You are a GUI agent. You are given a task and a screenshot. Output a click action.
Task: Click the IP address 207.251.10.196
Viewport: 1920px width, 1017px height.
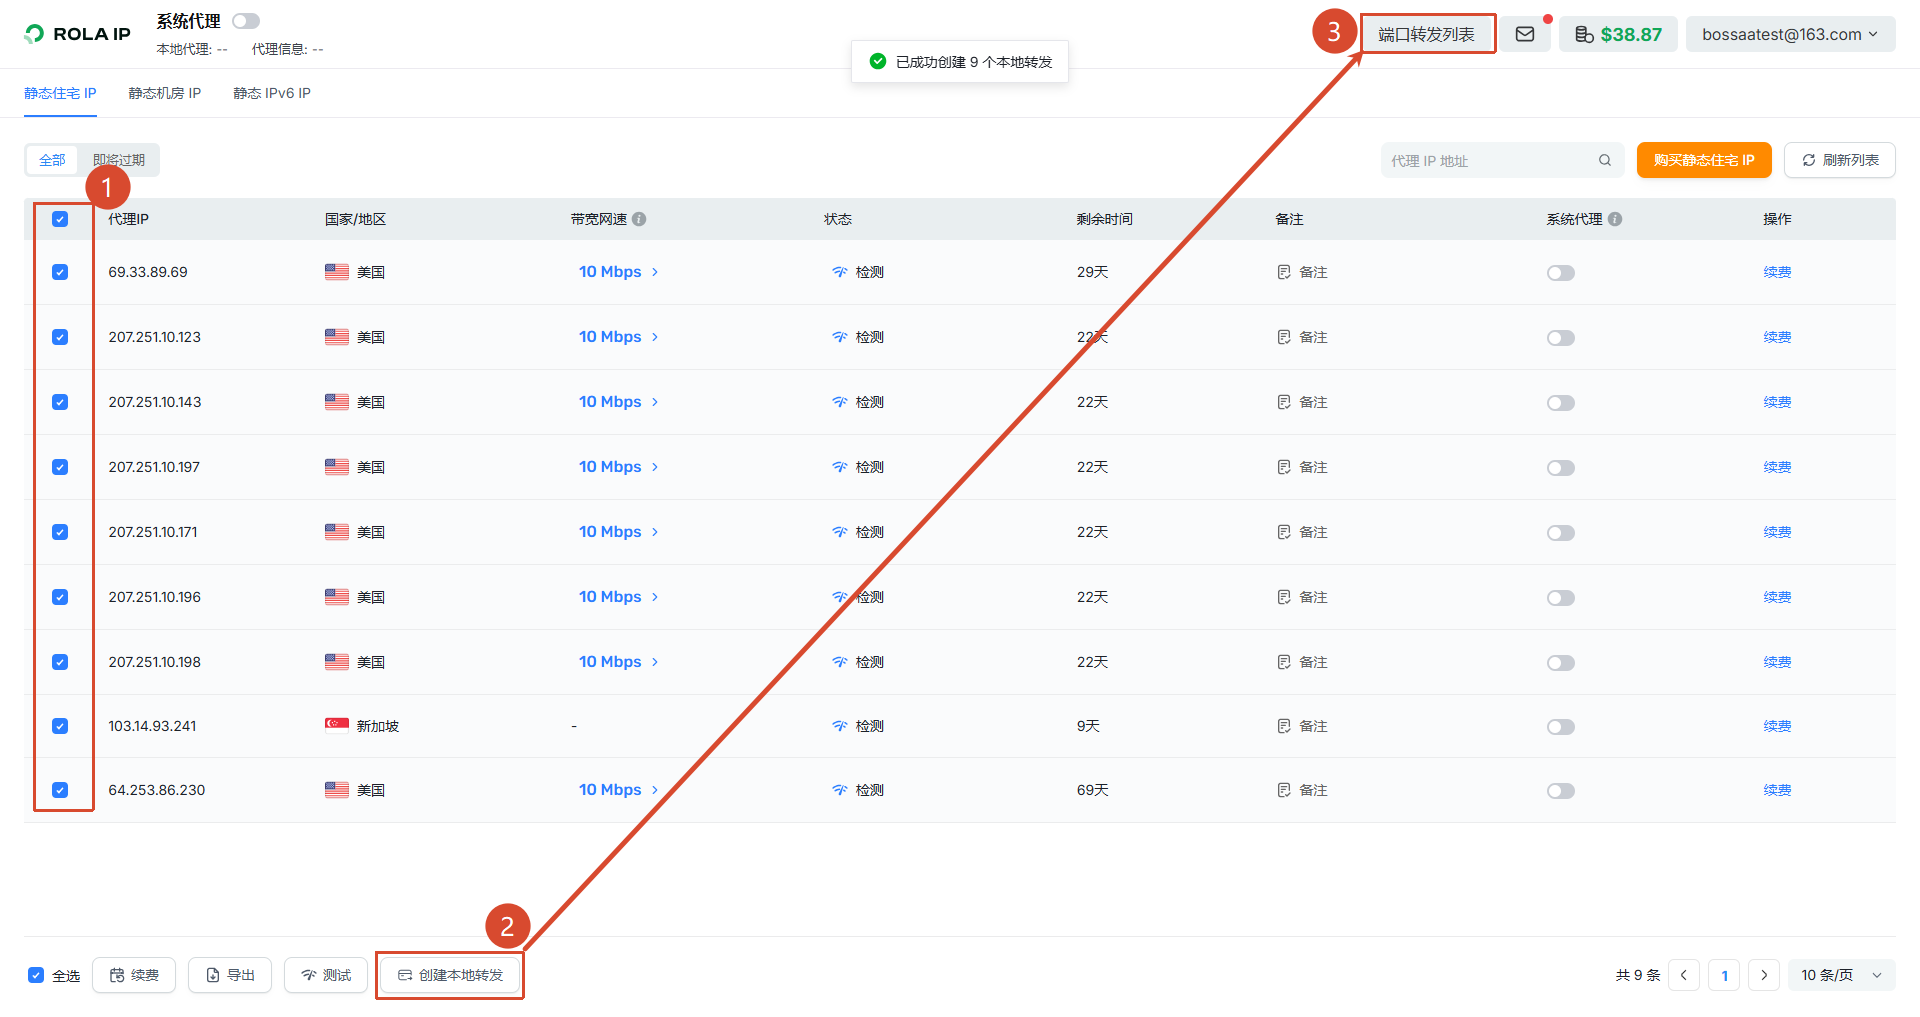coord(155,597)
